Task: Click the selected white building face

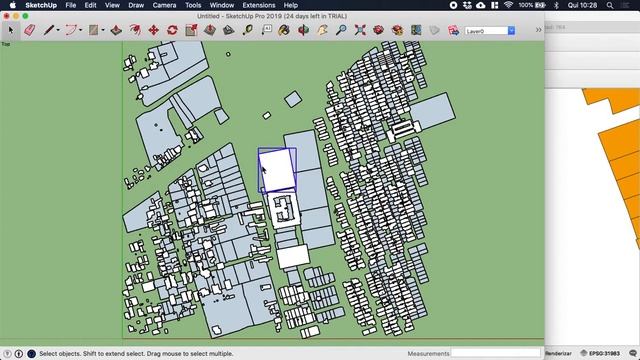Action: point(278,171)
